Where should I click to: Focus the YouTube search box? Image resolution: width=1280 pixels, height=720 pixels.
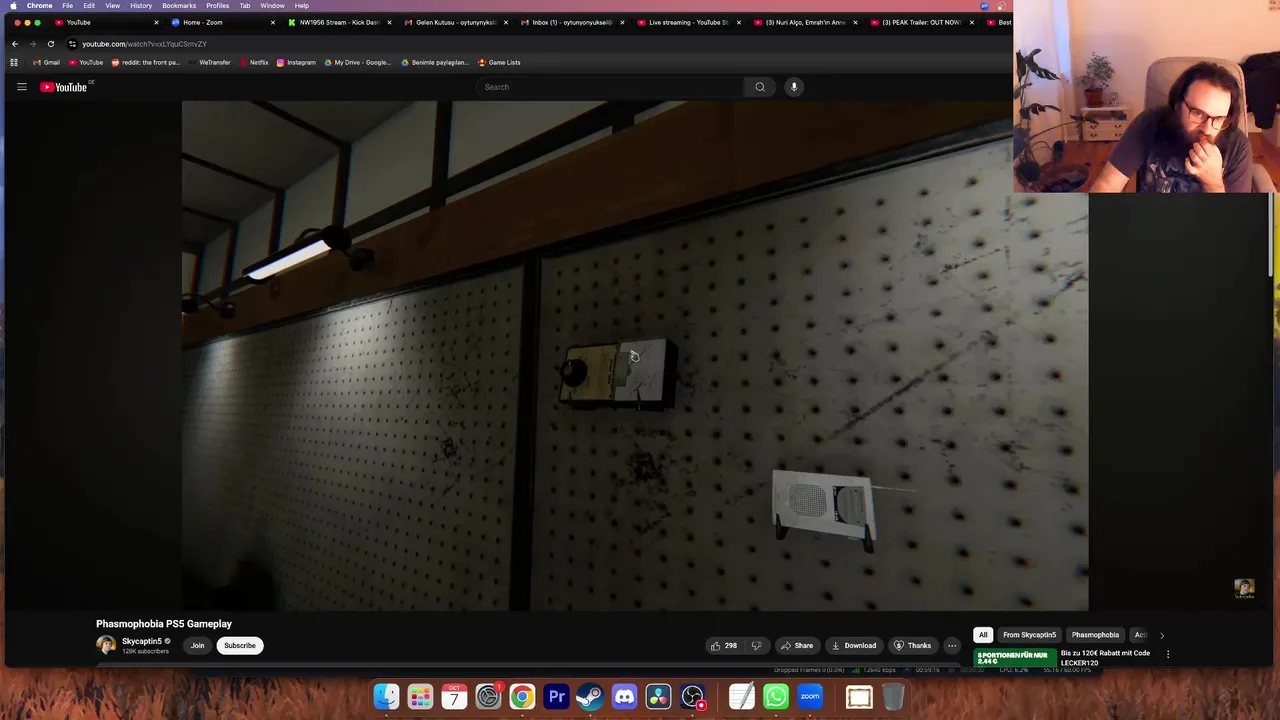[610, 87]
